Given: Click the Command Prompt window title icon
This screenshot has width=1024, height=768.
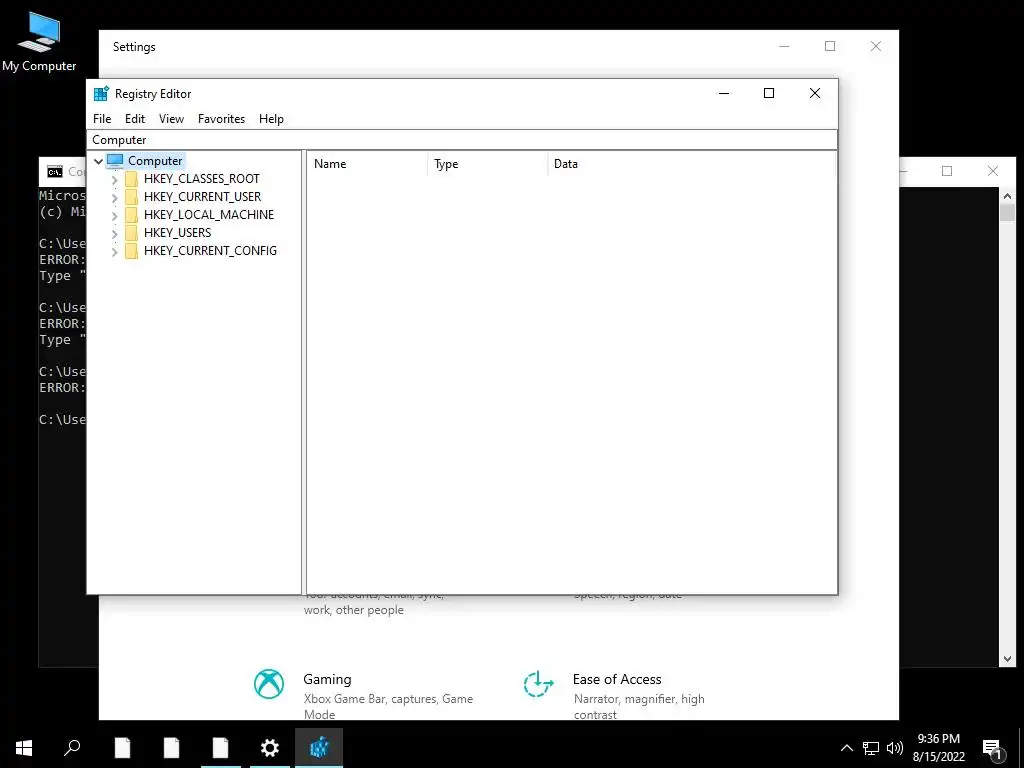Looking at the screenshot, I should pyautogui.click(x=55, y=172).
